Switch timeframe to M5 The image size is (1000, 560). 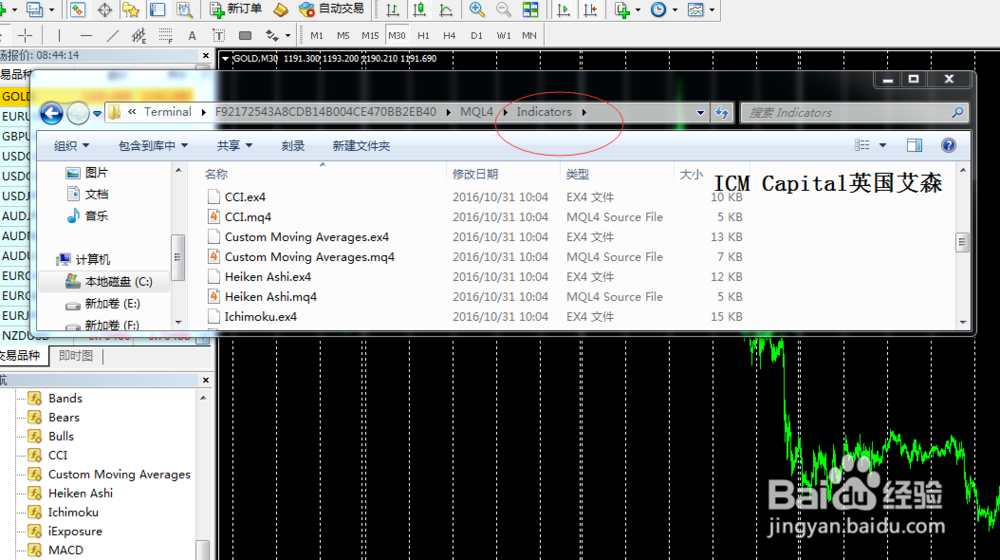343,36
